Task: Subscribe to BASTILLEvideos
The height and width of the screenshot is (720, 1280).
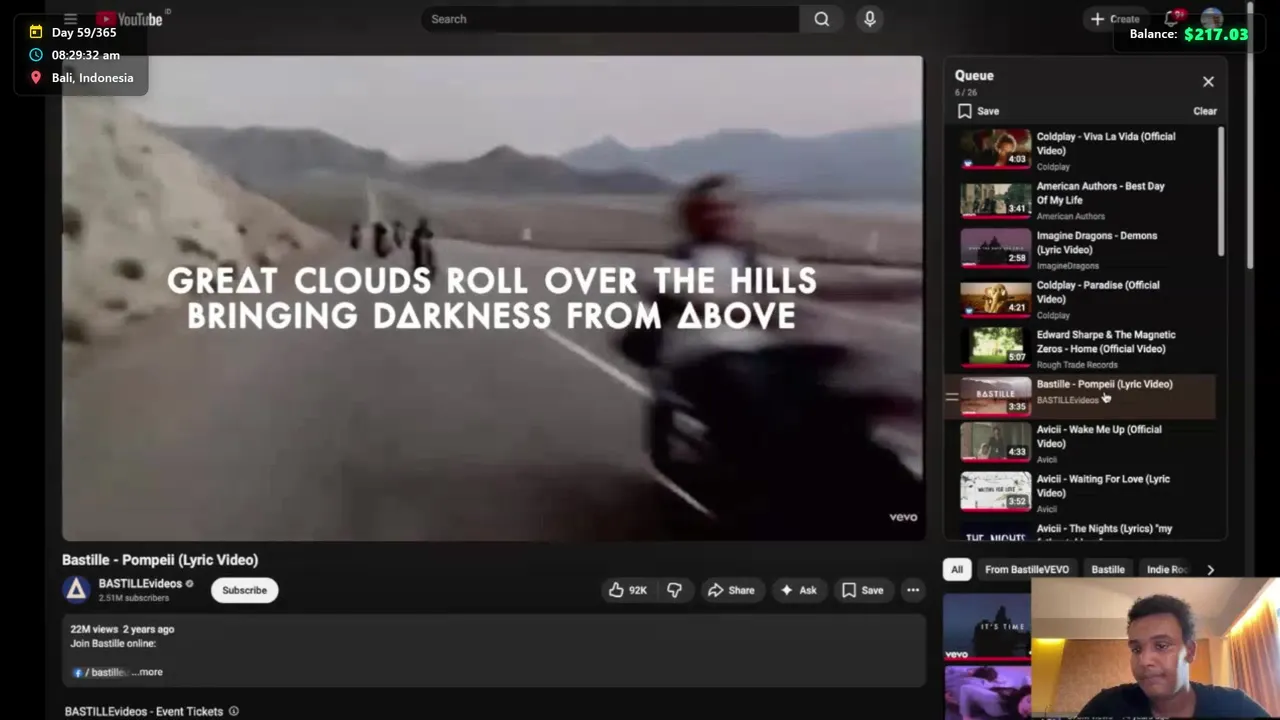Action: 244,590
